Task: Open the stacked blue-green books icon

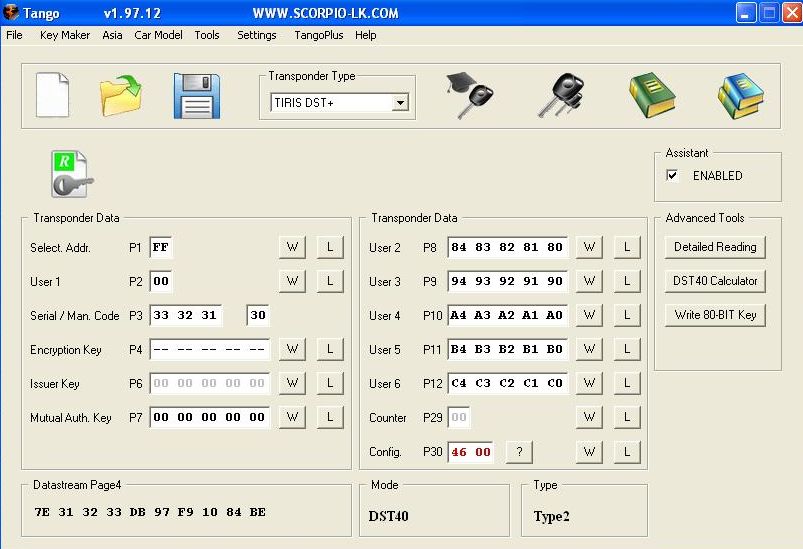Action: 741,95
